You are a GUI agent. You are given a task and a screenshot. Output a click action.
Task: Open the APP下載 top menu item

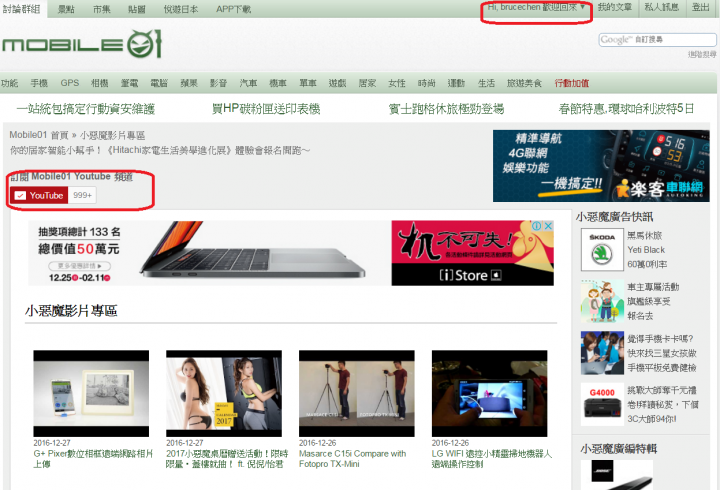(x=233, y=9)
